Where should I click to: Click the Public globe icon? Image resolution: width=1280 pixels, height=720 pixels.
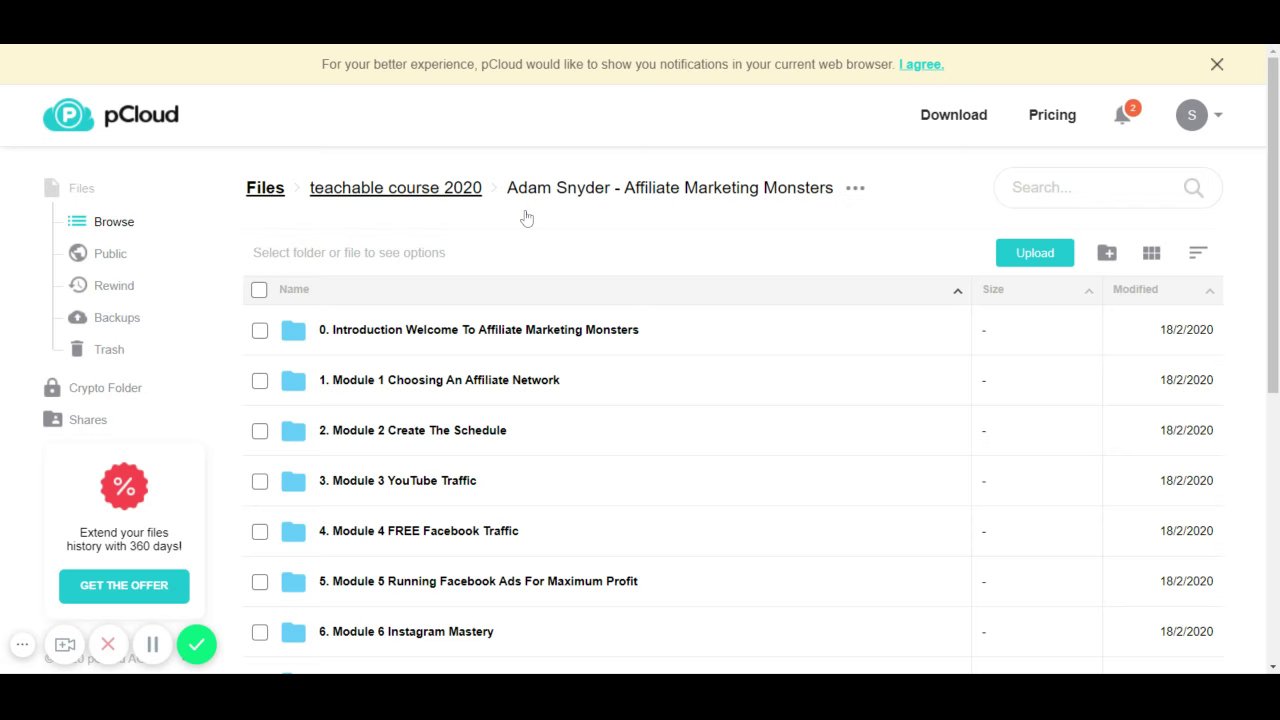click(x=77, y=253)
